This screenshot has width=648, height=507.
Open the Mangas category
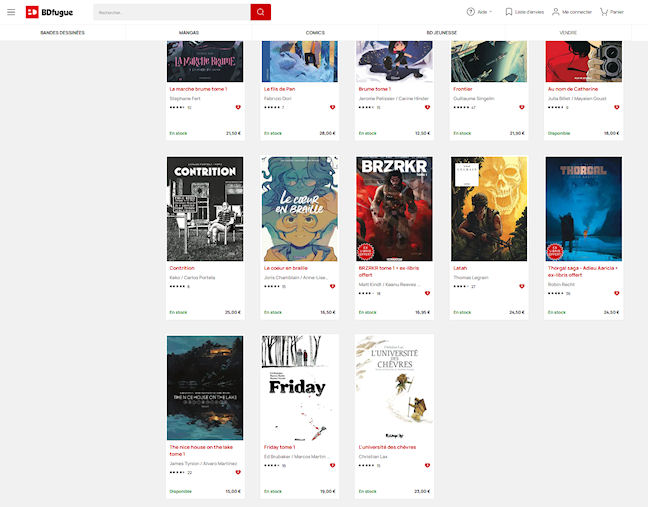(188, 32)
